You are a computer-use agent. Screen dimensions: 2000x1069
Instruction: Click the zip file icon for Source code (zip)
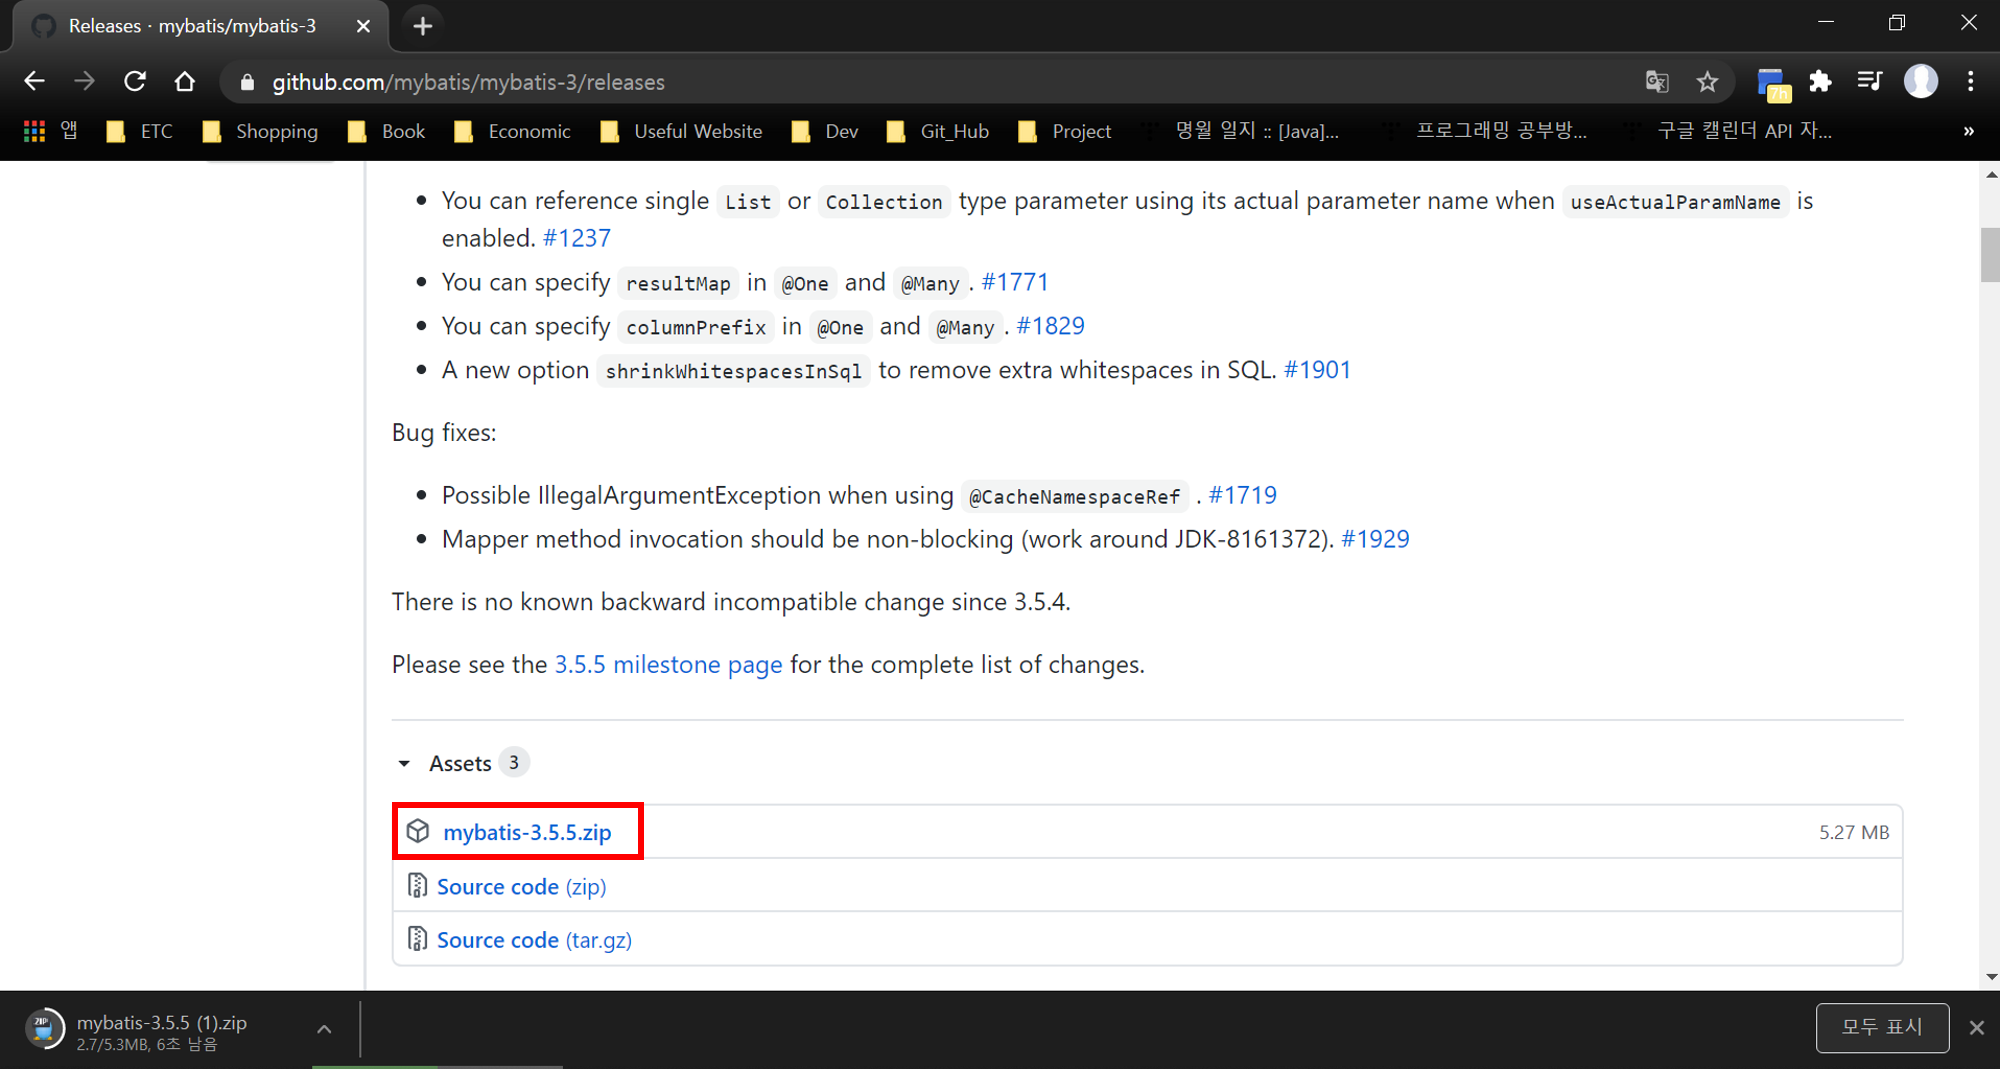pos(417,886)
